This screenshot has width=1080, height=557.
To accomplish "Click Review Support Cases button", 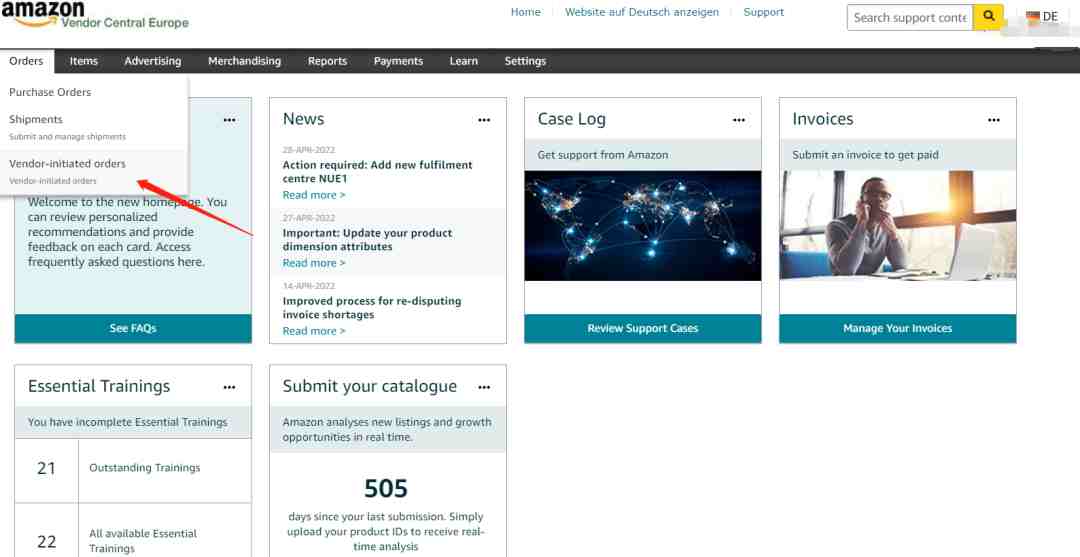I will [x=643, y=328].
